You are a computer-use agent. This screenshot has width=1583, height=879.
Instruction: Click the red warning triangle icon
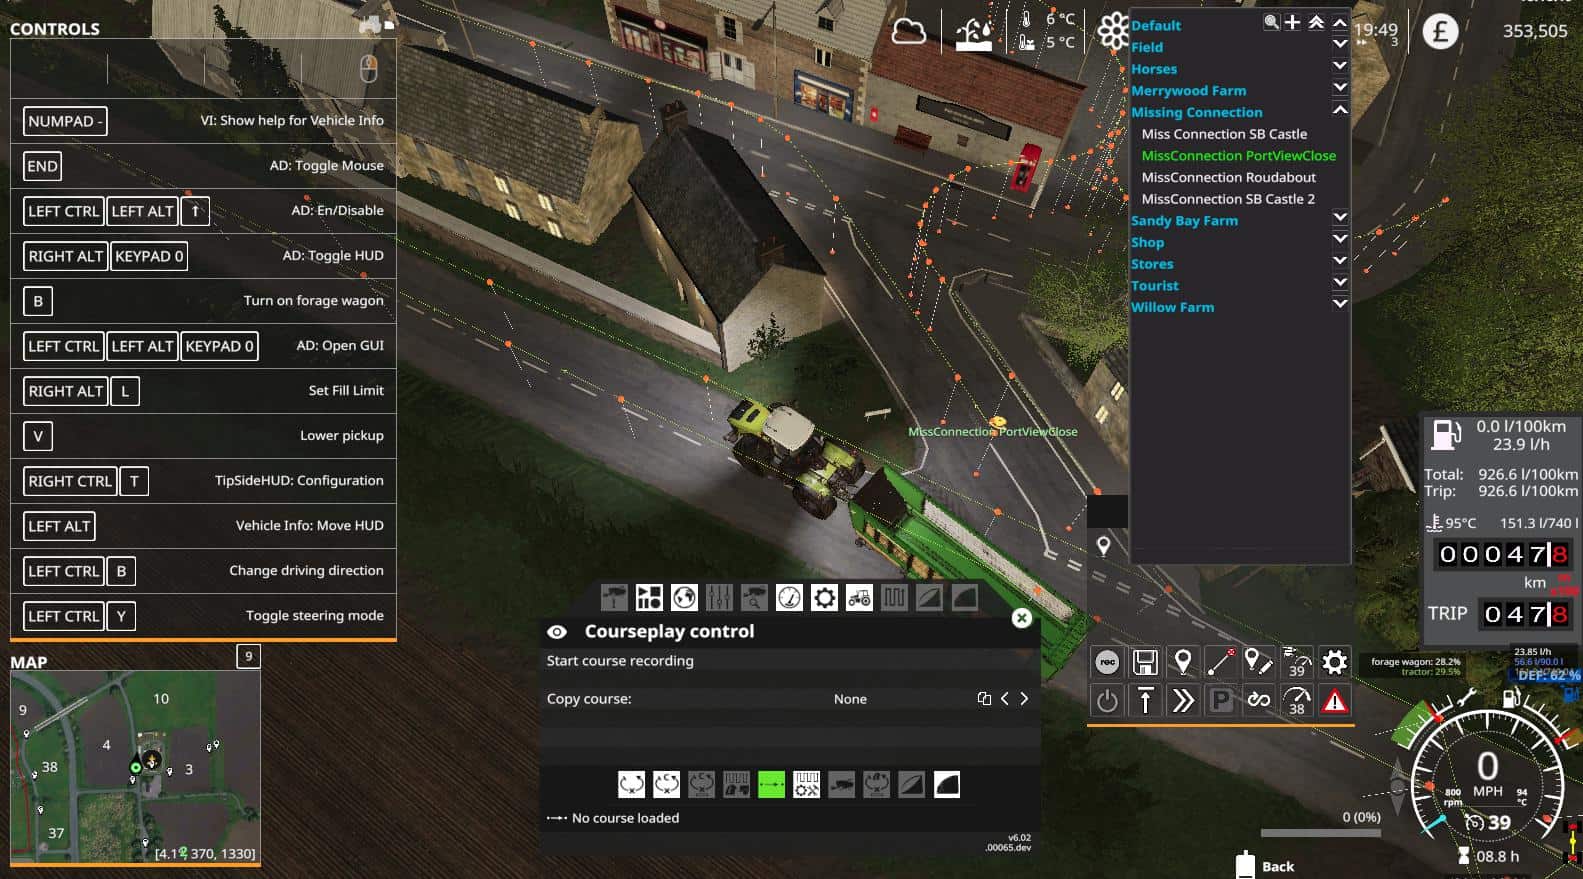1334,701
